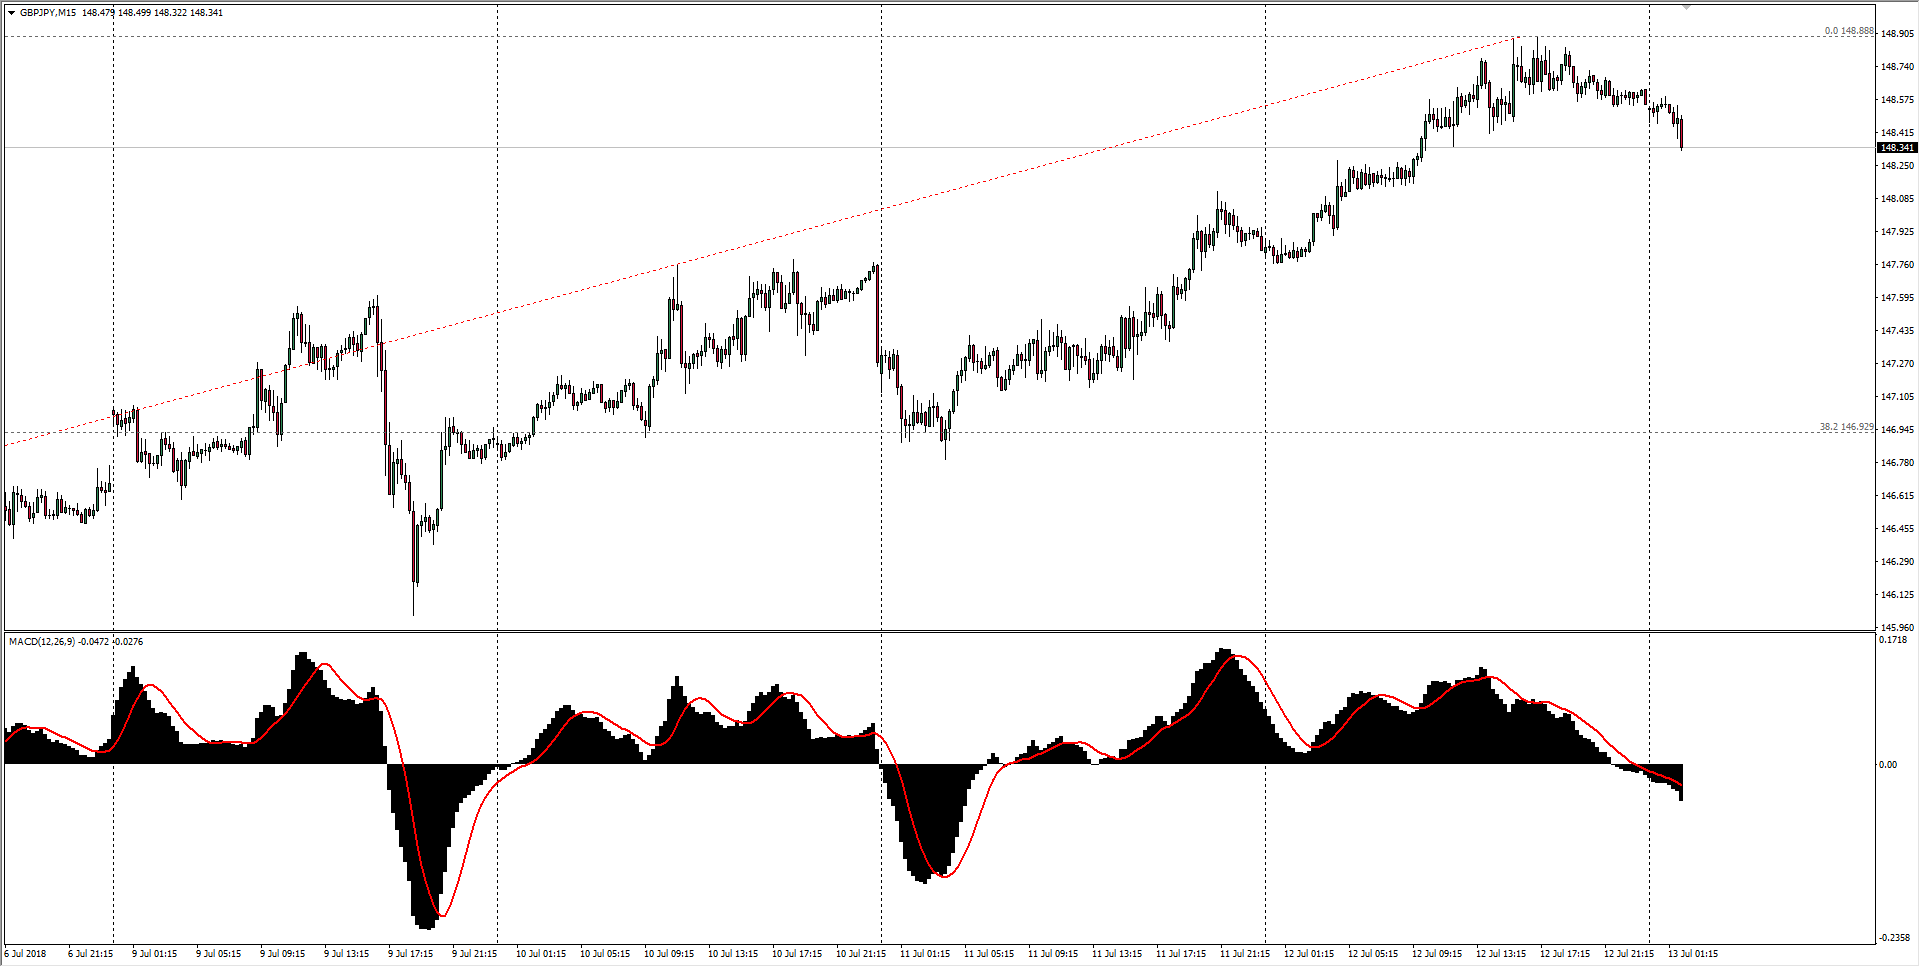The image size is (1920, 967).
Task: Click the Fibonacci 0.0 148.888 level label
Action: click(1848, 31)
